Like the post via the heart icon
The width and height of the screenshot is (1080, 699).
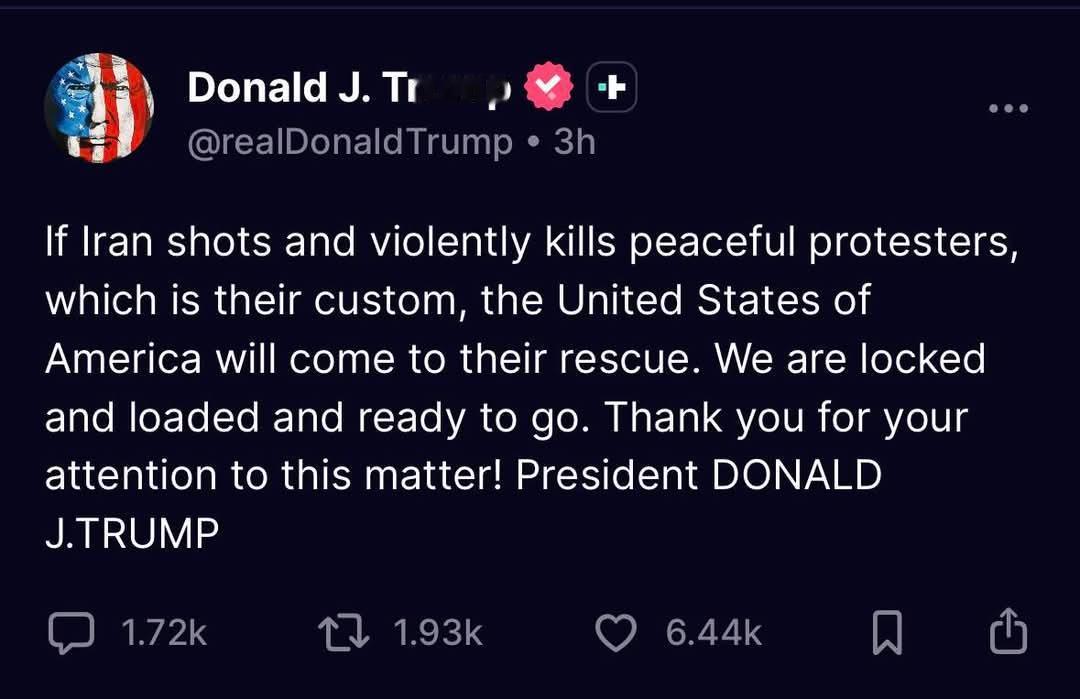tap(617, 630)
